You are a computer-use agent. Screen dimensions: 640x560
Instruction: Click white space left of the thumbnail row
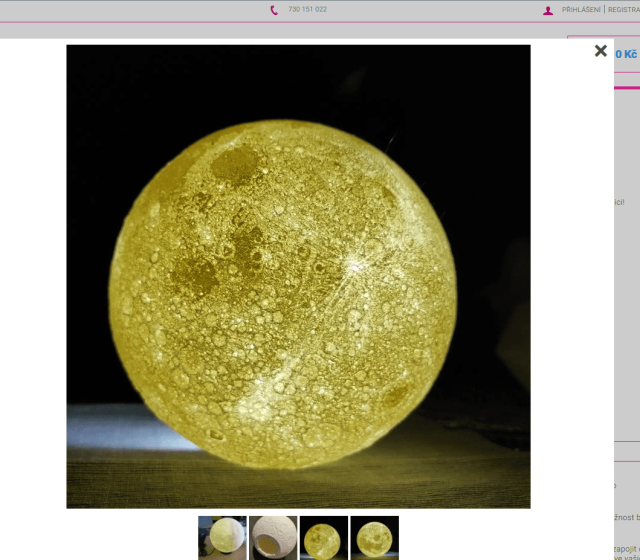(100, 538)
